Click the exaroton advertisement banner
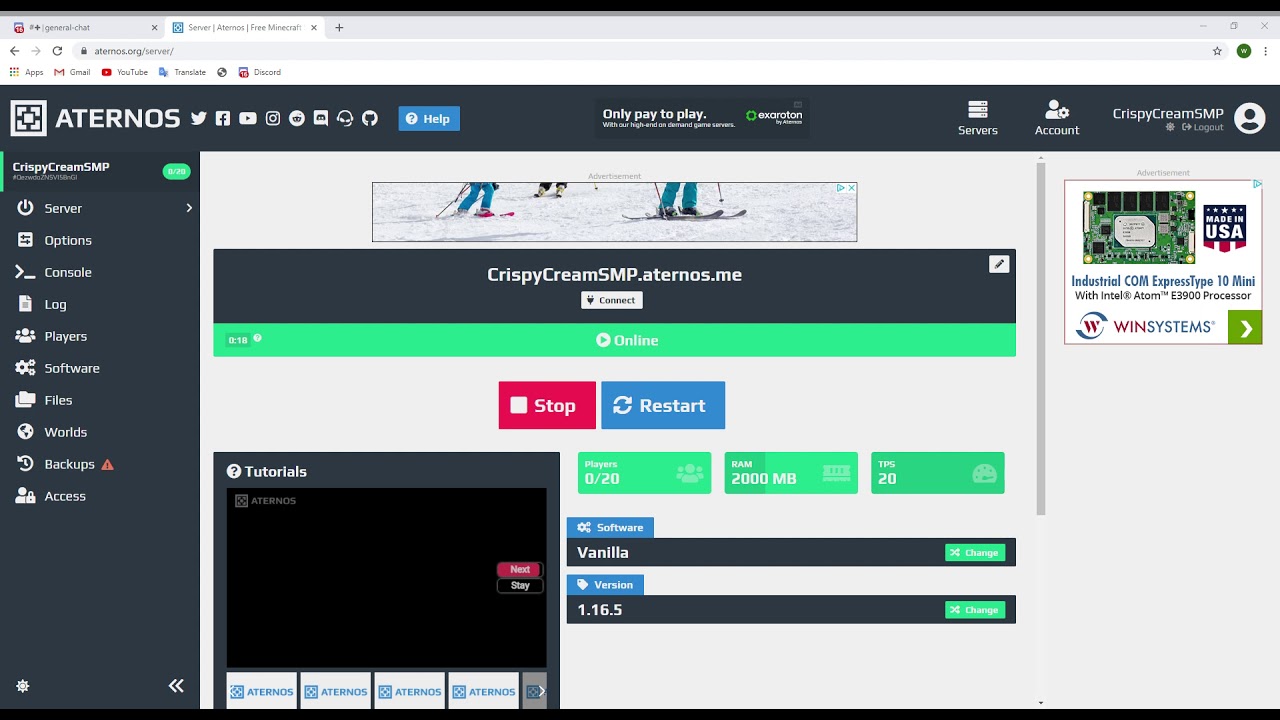Screen dimensions: 1280x720 pyautogui.click(x=702, y=118)
